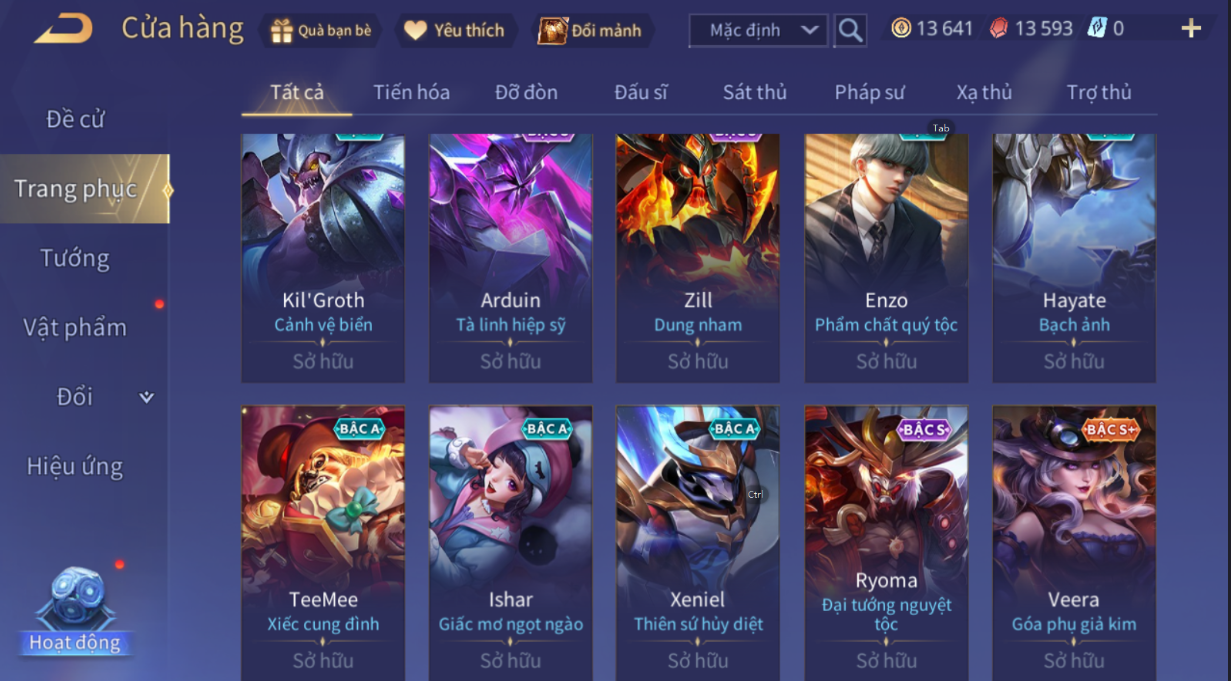Click the red ruby currency icon
The image size is (1231, 681).
998,28
